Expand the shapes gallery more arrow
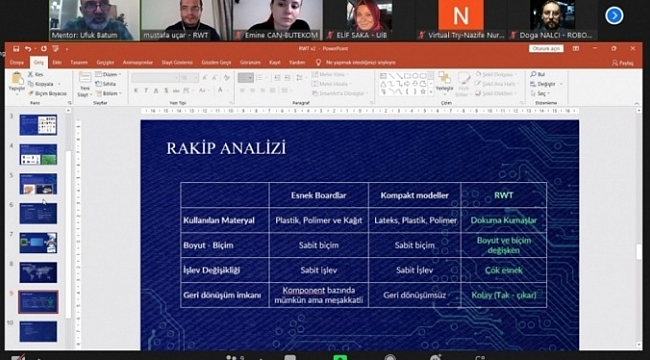This screenshot has width=650, height=360. [431, 93]
